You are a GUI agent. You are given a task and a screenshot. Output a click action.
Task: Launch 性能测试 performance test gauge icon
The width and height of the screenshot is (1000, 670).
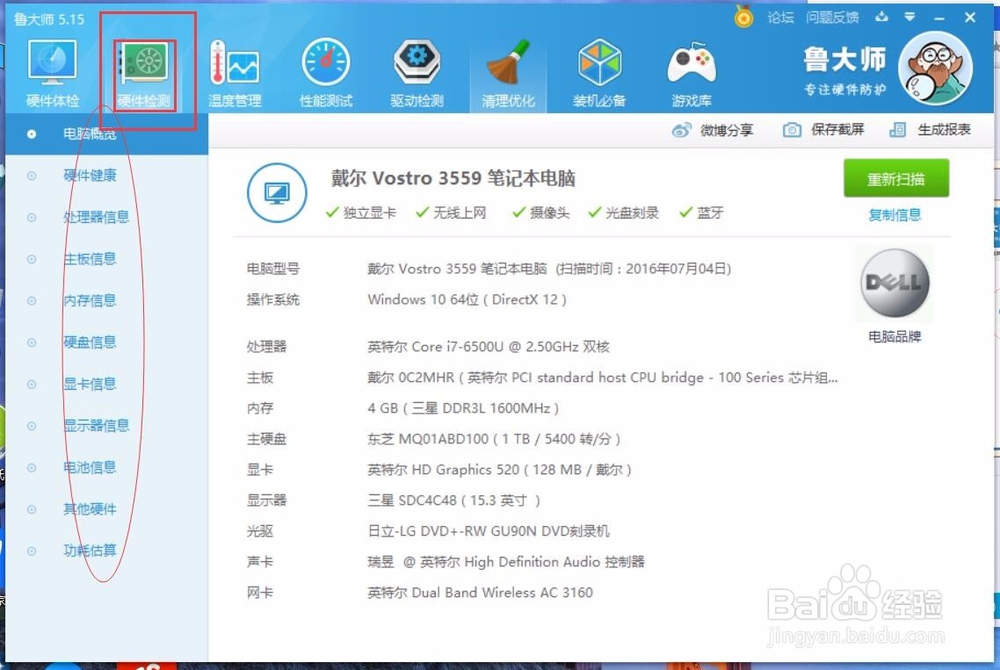click(x=326, y=62)
